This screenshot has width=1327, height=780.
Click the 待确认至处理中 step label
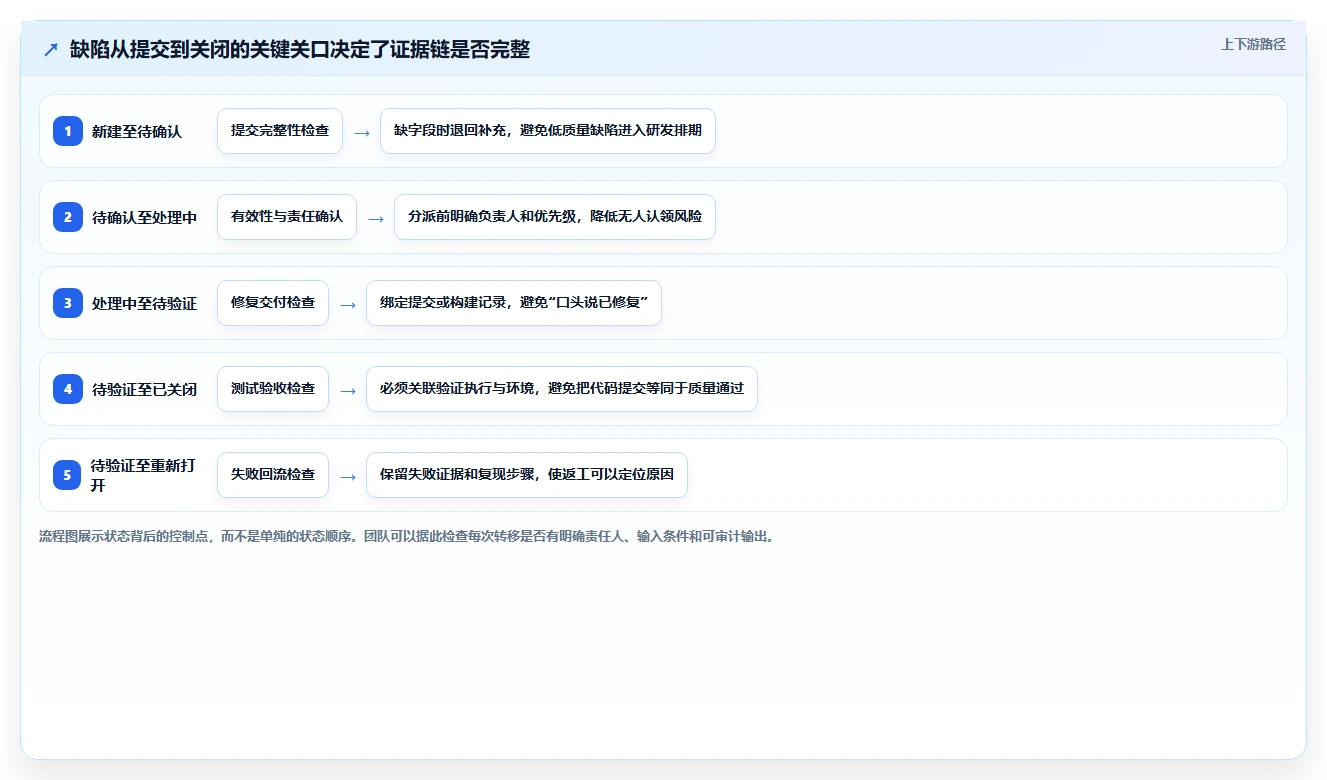click(x=144, y=217)
